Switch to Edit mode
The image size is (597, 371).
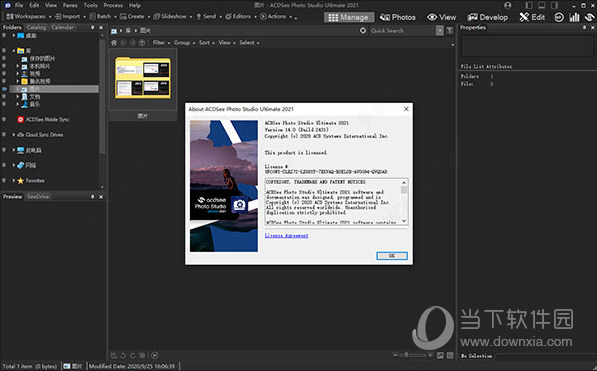(532, 17)
